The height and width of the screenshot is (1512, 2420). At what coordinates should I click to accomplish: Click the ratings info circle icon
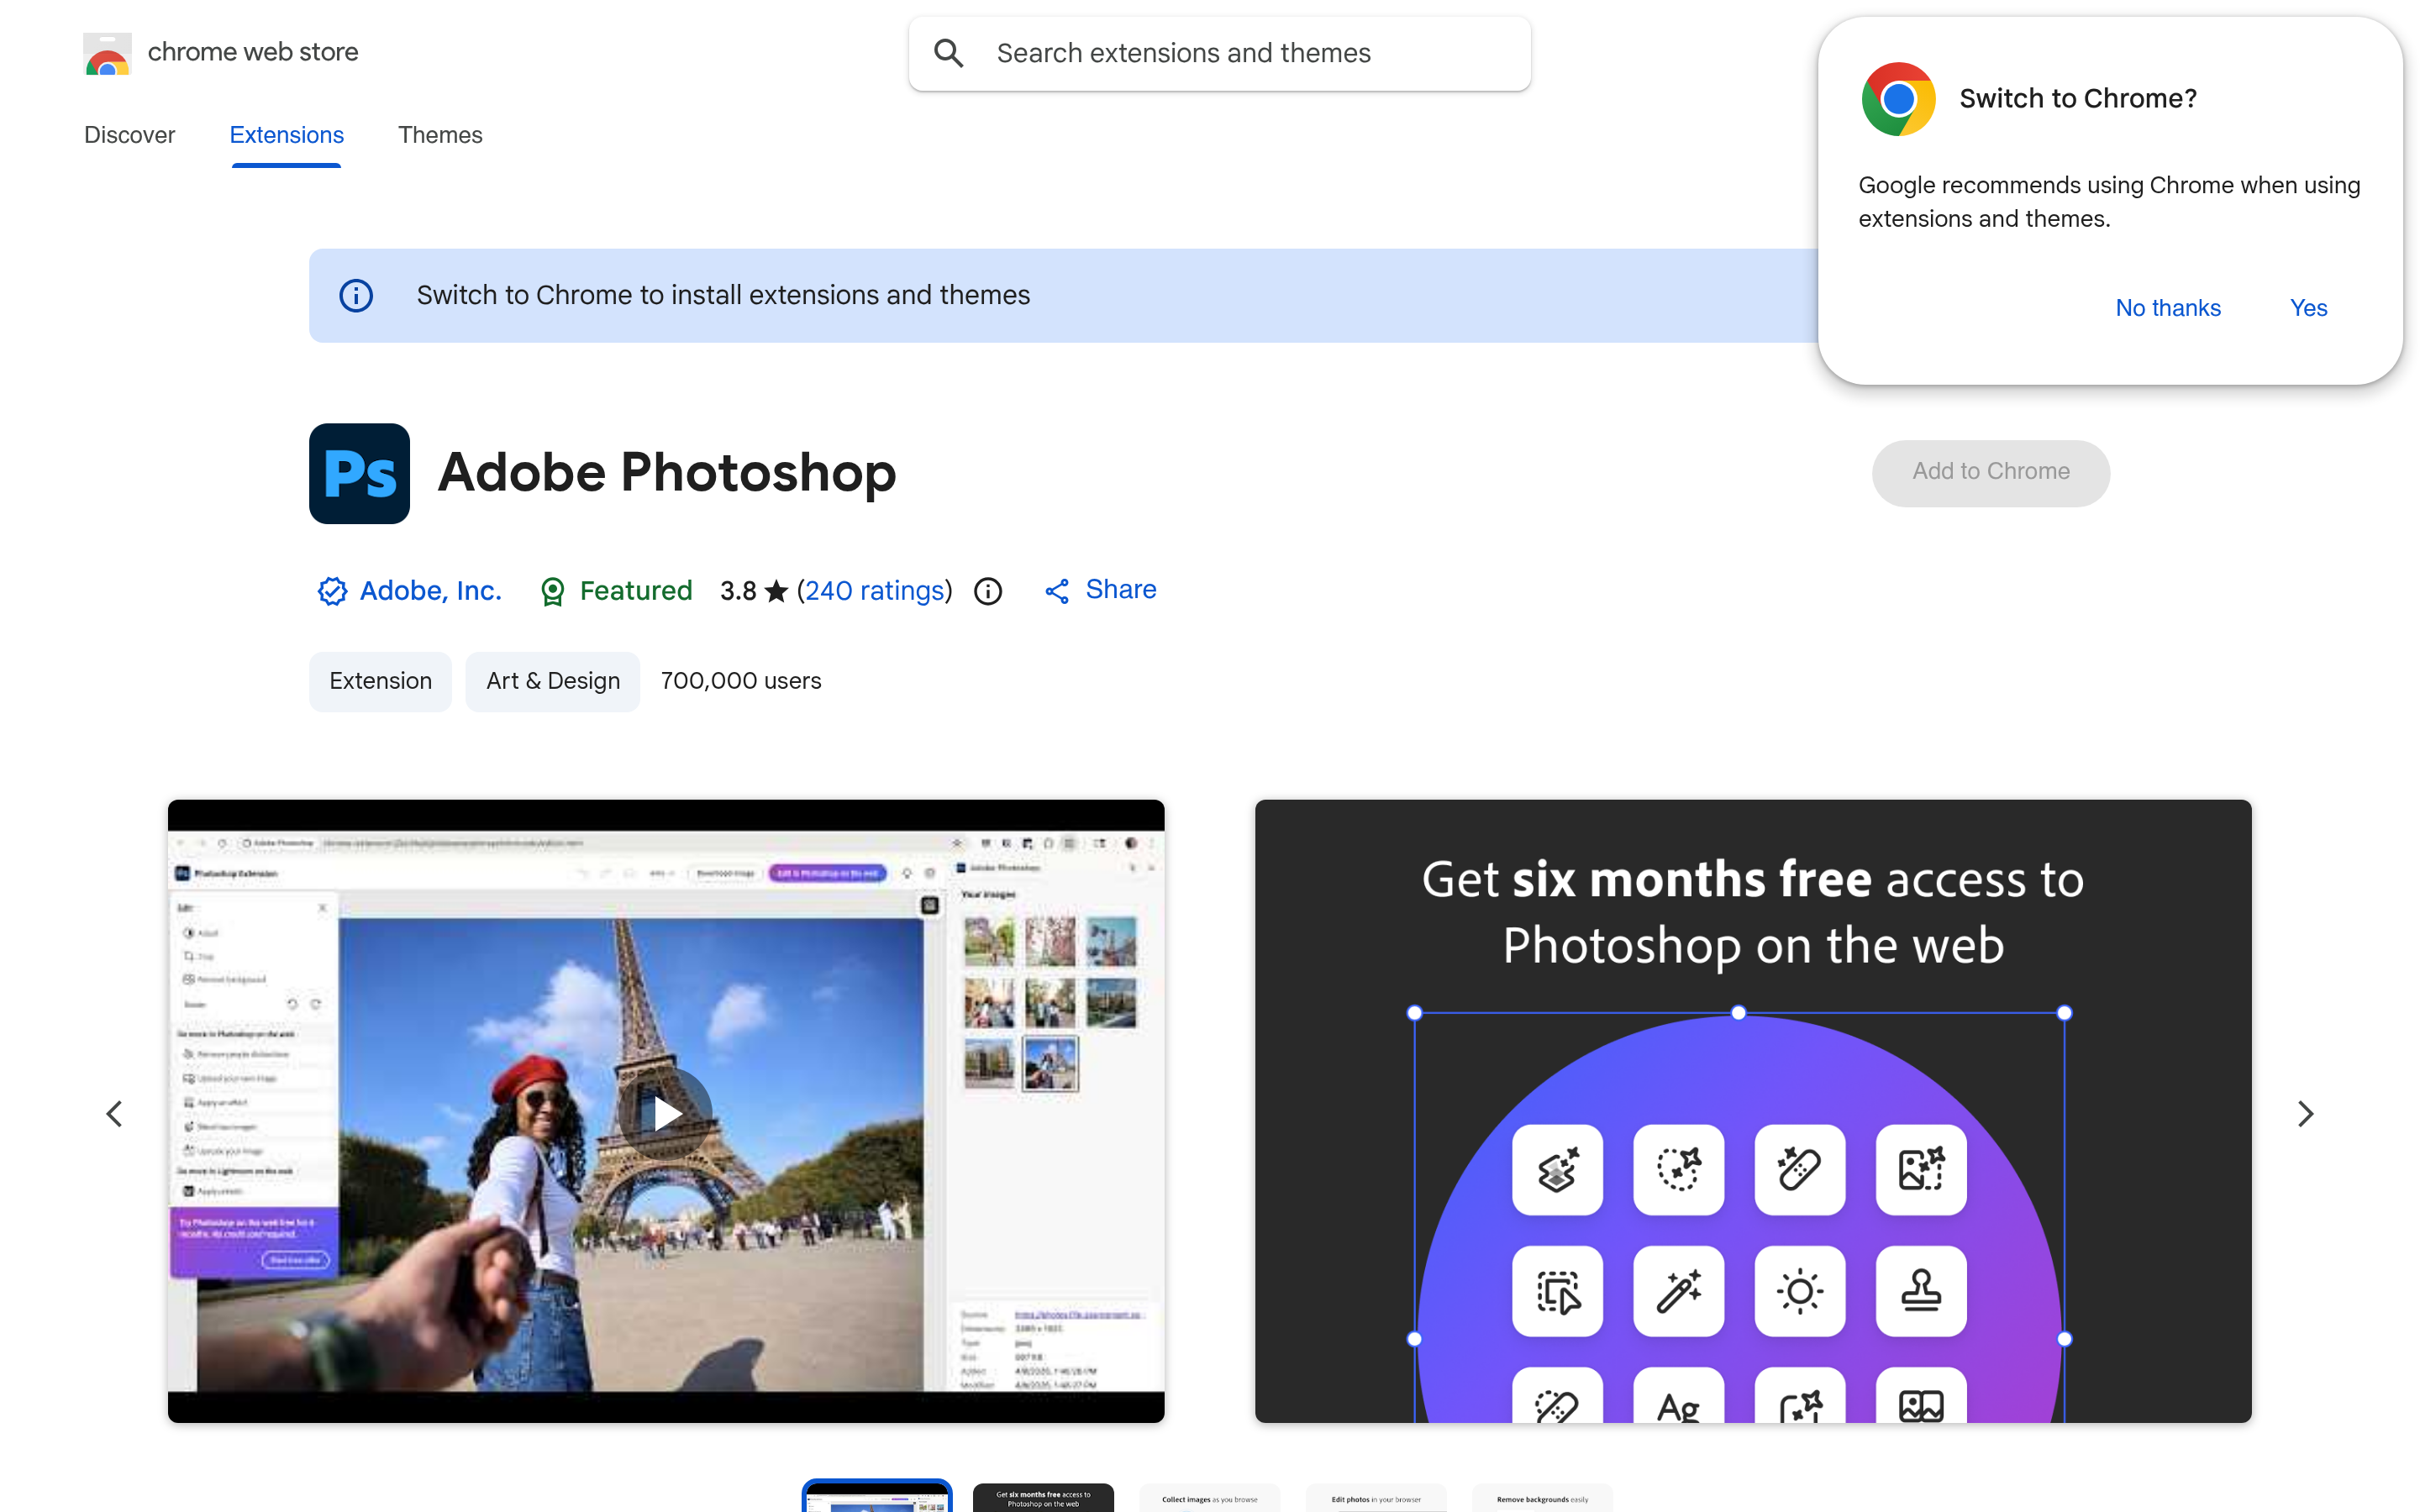point(987,591)
